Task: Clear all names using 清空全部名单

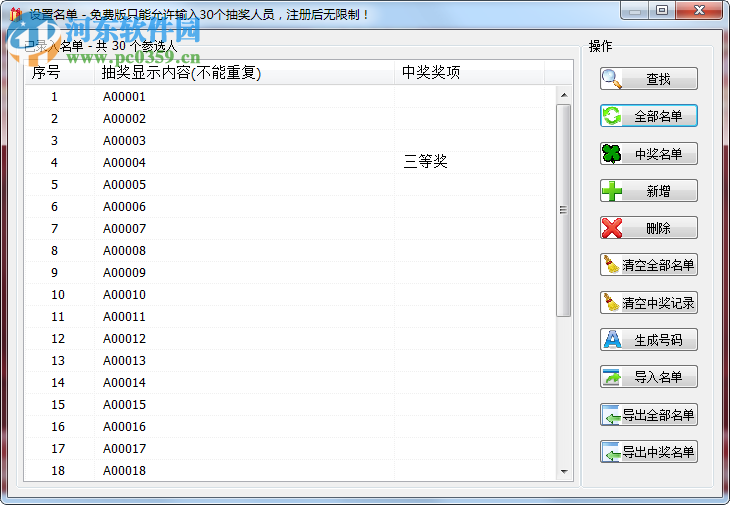Action: [x=649, y=265]
